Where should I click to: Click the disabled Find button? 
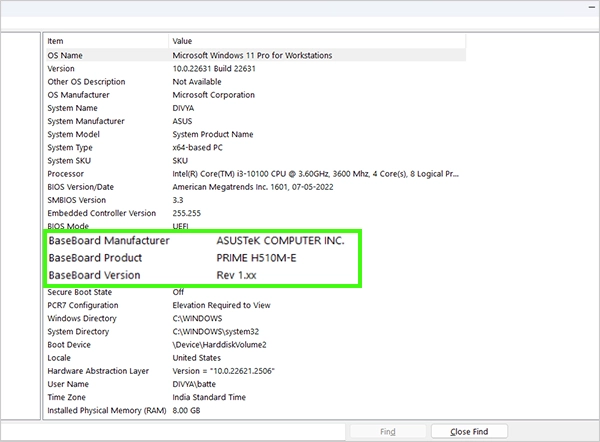tap(388, 432)
